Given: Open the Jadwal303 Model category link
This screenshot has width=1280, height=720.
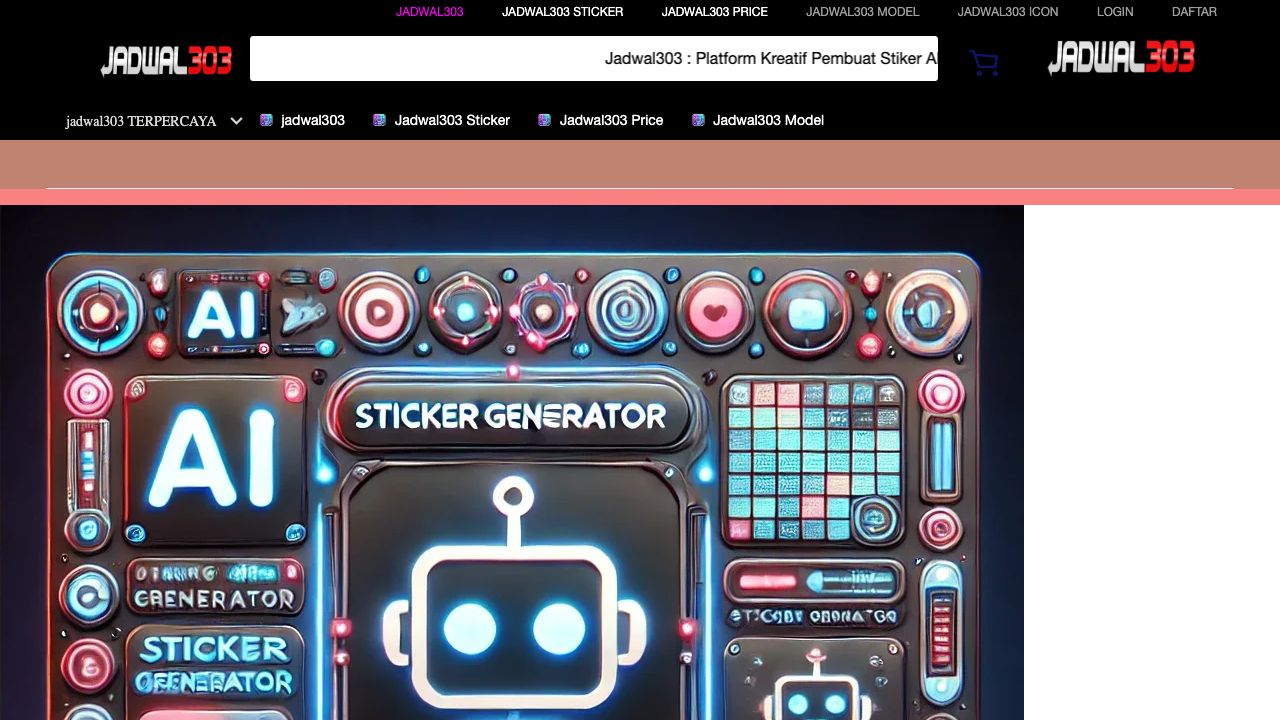Looking at the screenshot, I should tap(768, 120).
